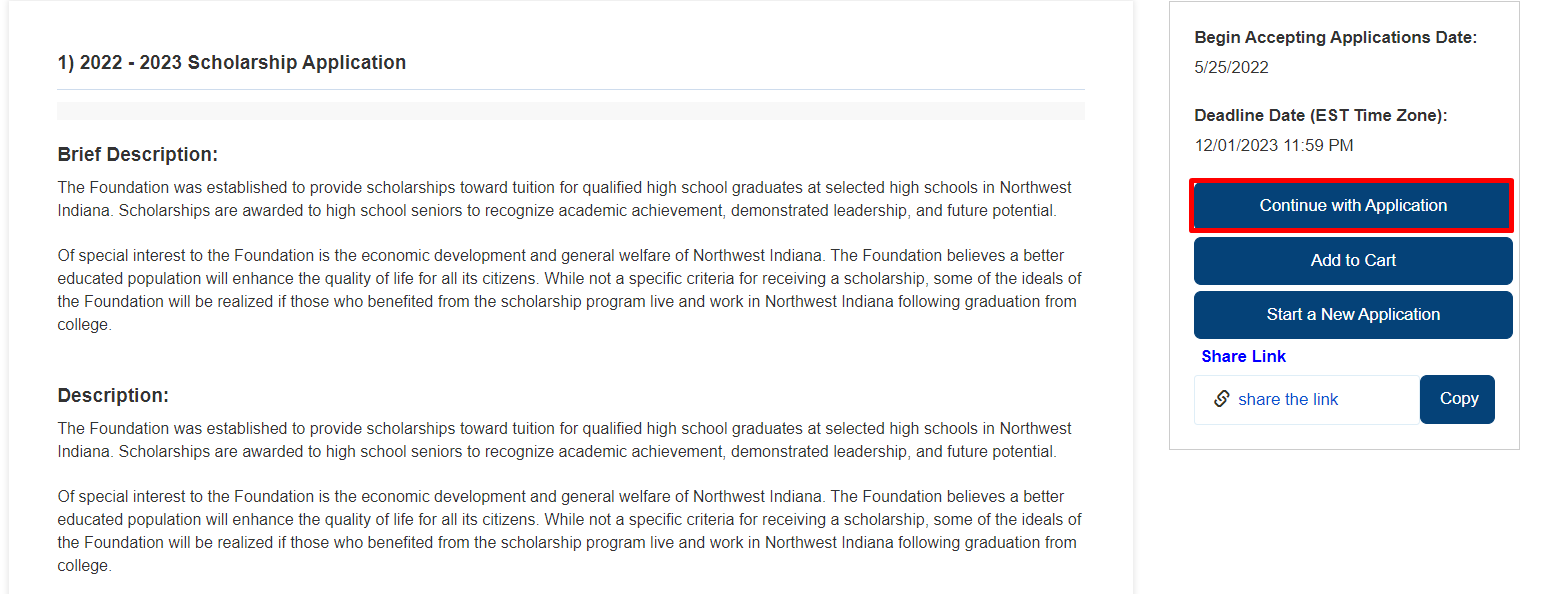Select the Deadline Date (EST Time Zone) label

click(1321, 115)
